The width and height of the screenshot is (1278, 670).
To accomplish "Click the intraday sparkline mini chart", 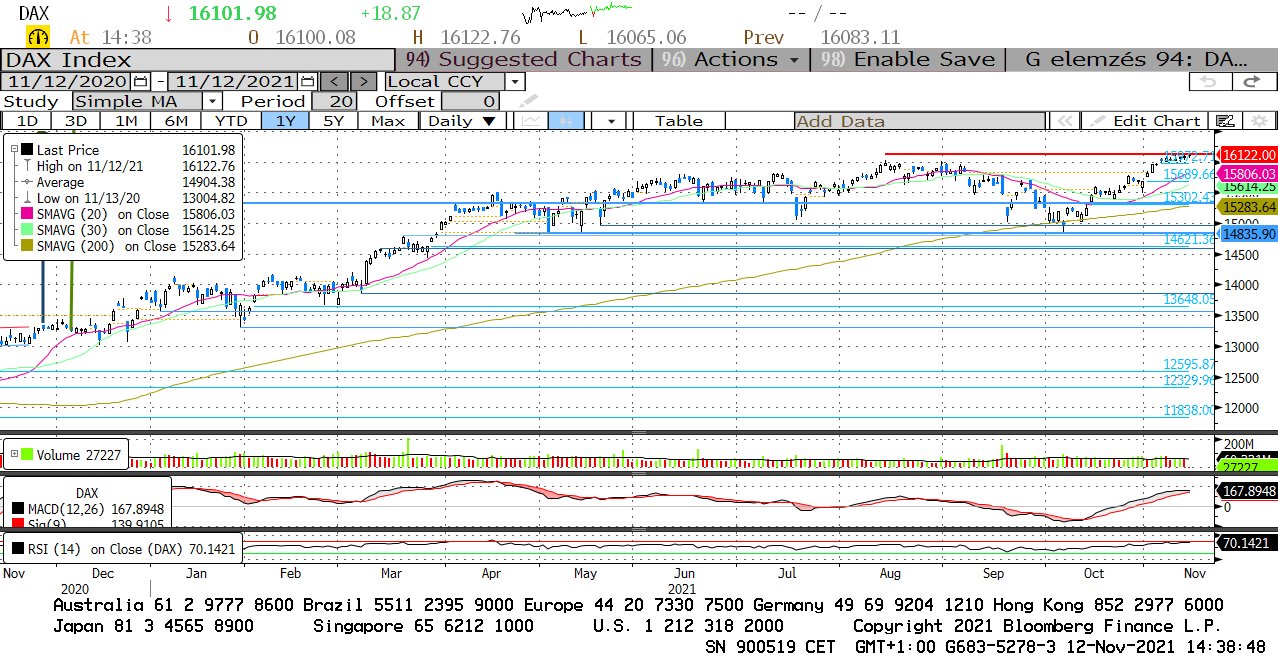I will 579,14.
